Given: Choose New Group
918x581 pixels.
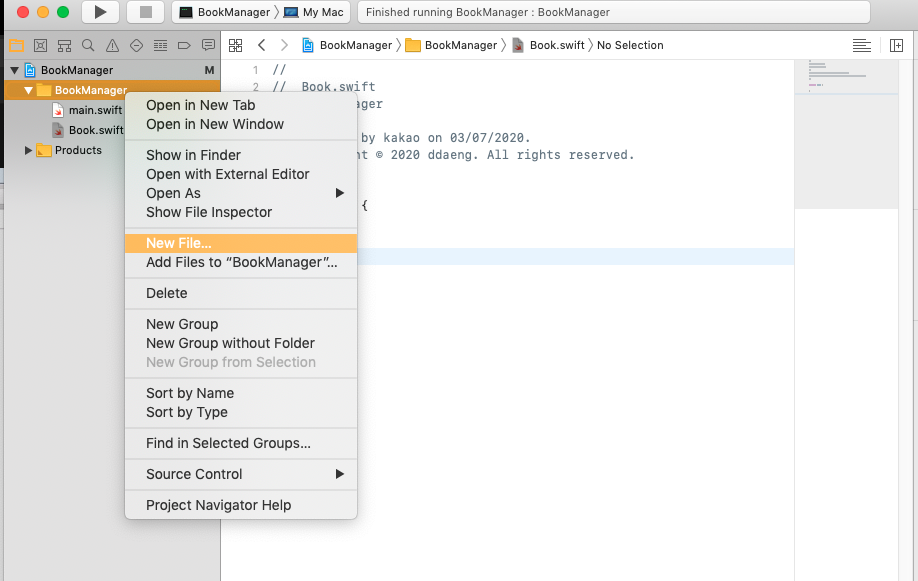Looking at the screenshot, I should (x=241, y=324).
